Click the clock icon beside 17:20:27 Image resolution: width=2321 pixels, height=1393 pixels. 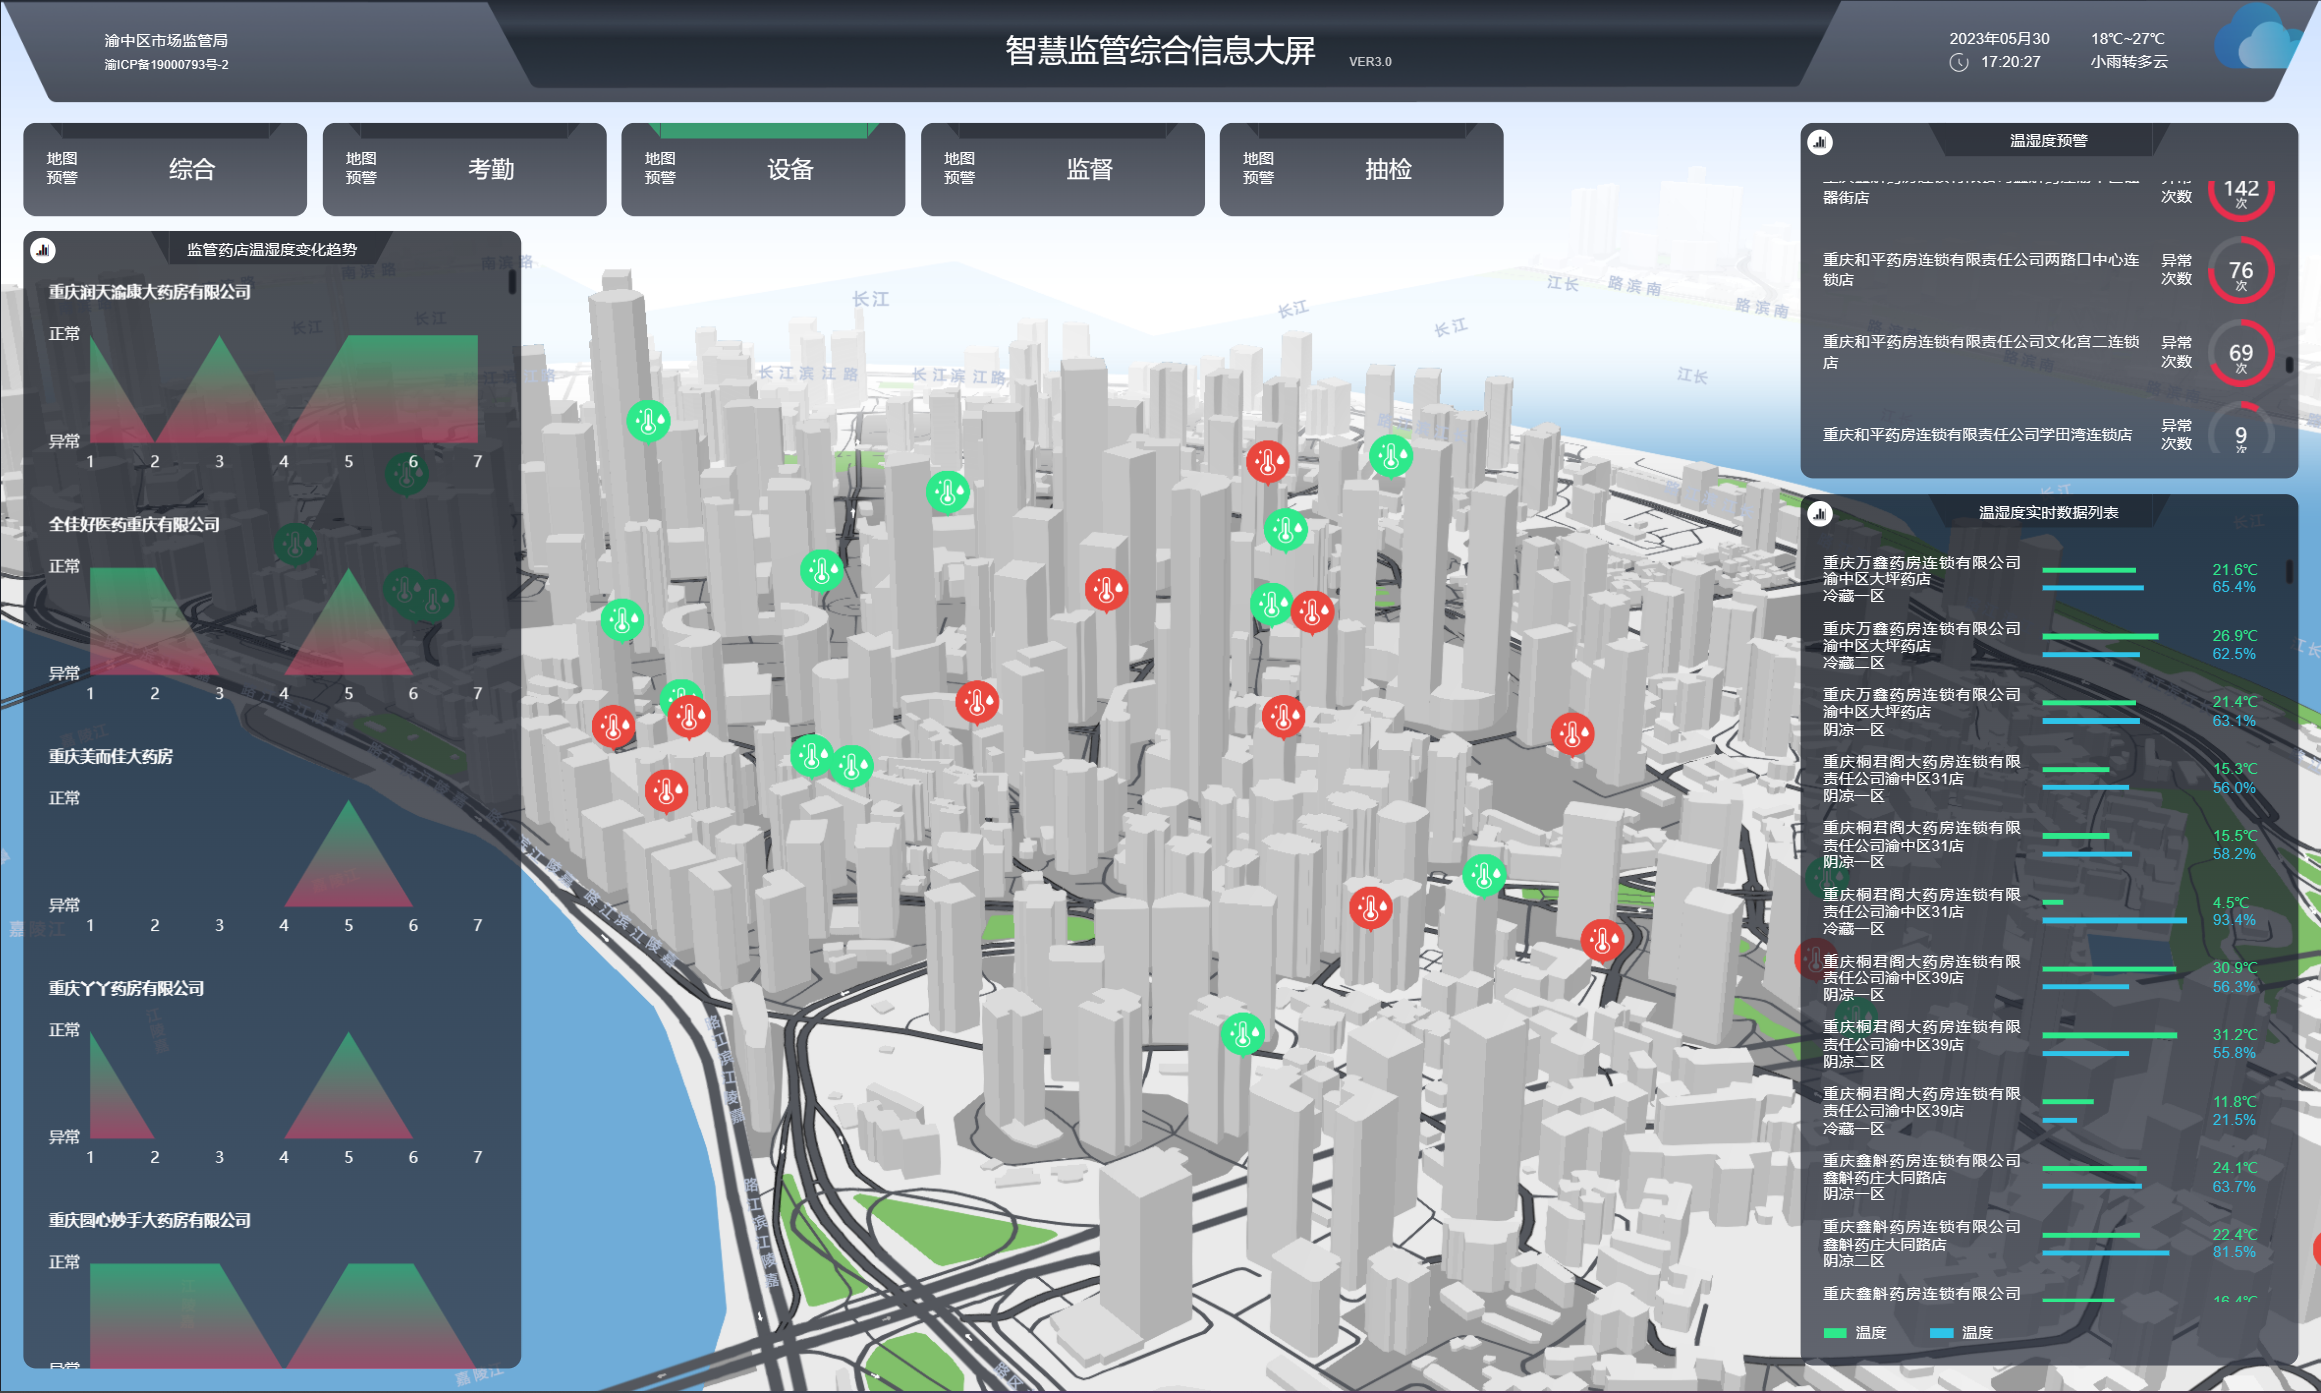1959,62
